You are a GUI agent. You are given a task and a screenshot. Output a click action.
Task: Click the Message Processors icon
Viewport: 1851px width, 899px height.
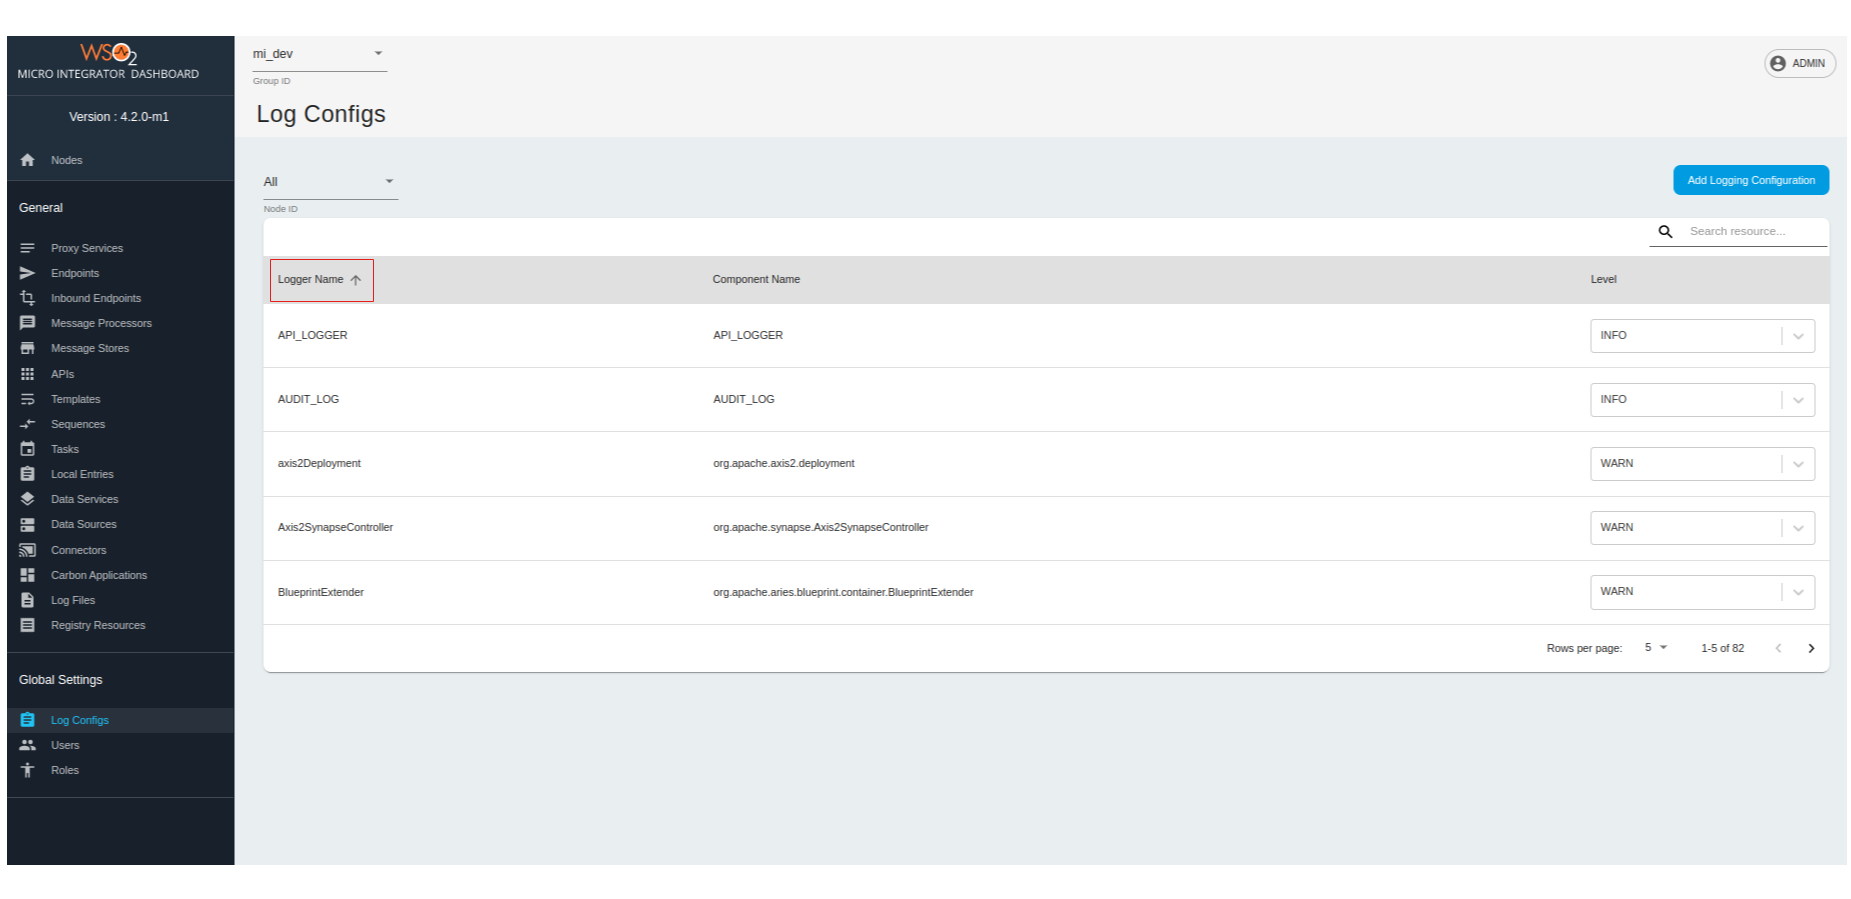[27, 323]
